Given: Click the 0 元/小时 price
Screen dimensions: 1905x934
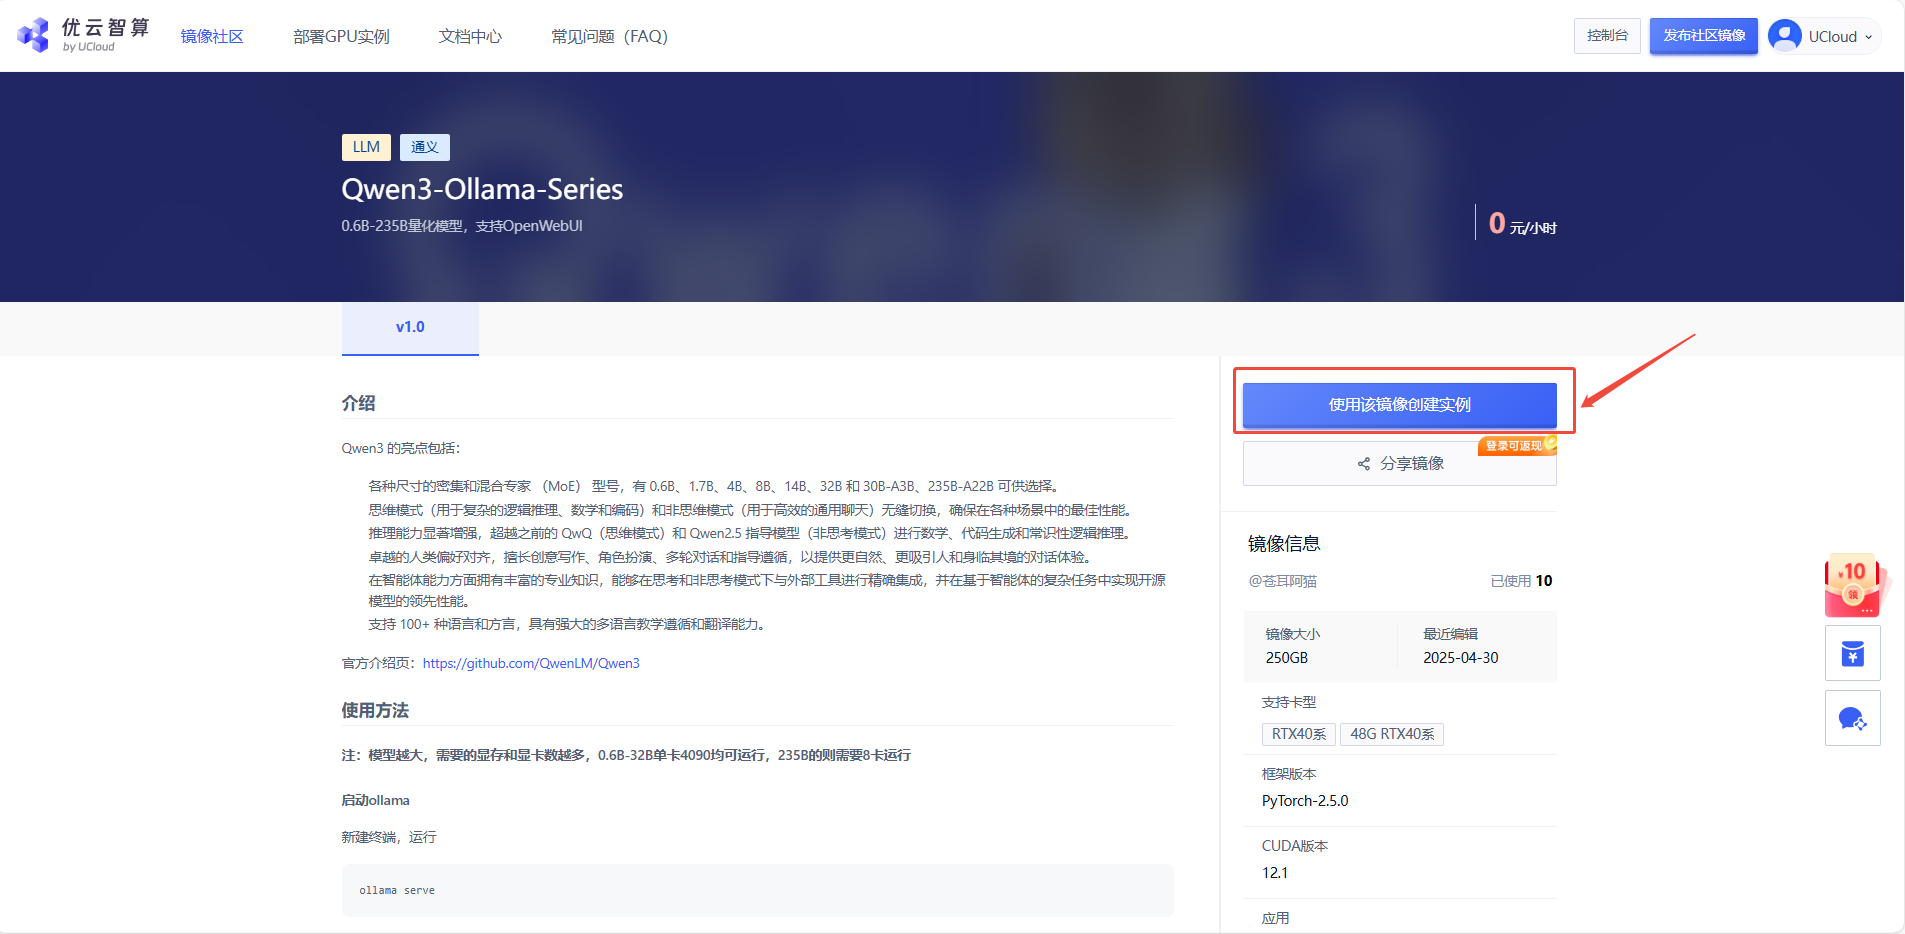Looking at the screenshot, I should pyautogui.click(x=1522, y=224).
